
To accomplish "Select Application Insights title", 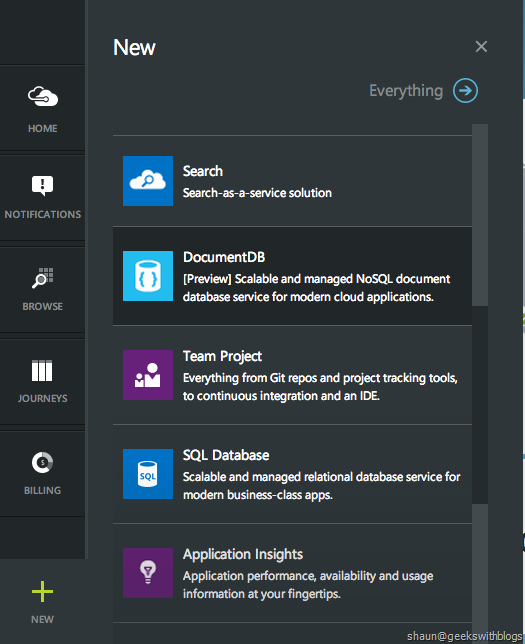I will coord(243,554).
